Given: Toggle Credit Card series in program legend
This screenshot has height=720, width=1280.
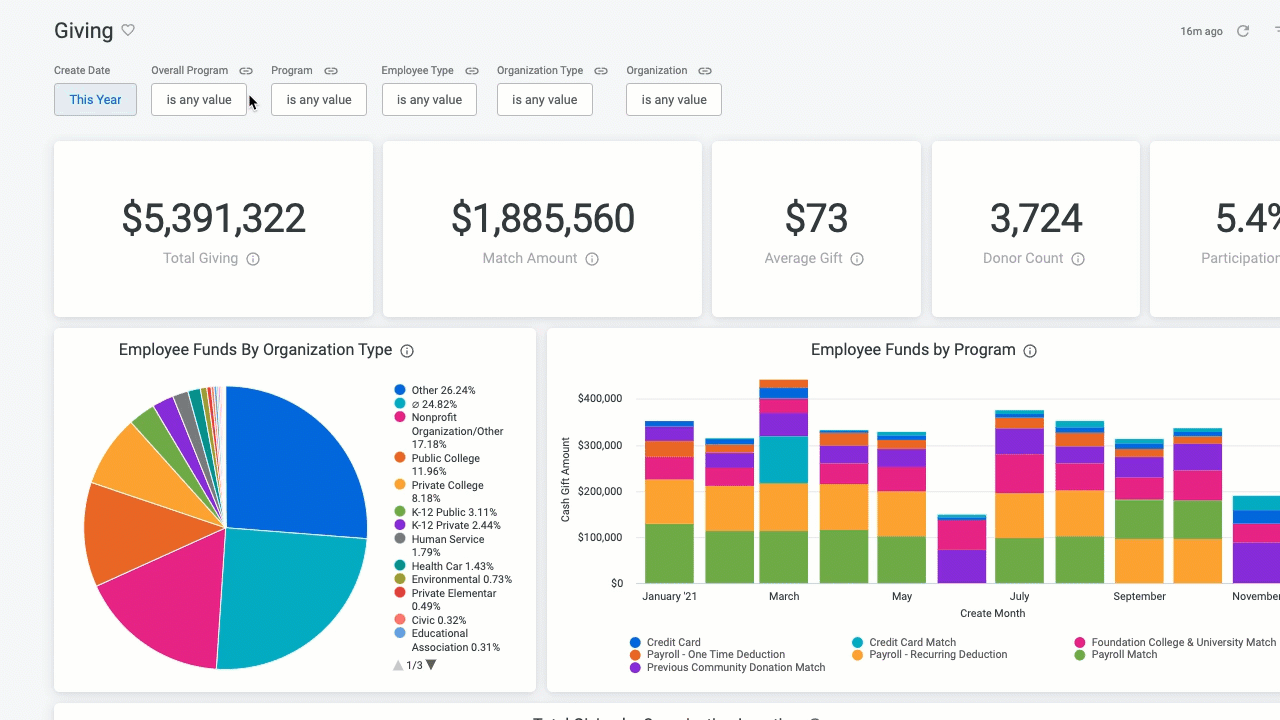Looking at the screenshot, I should coord(665,642).
